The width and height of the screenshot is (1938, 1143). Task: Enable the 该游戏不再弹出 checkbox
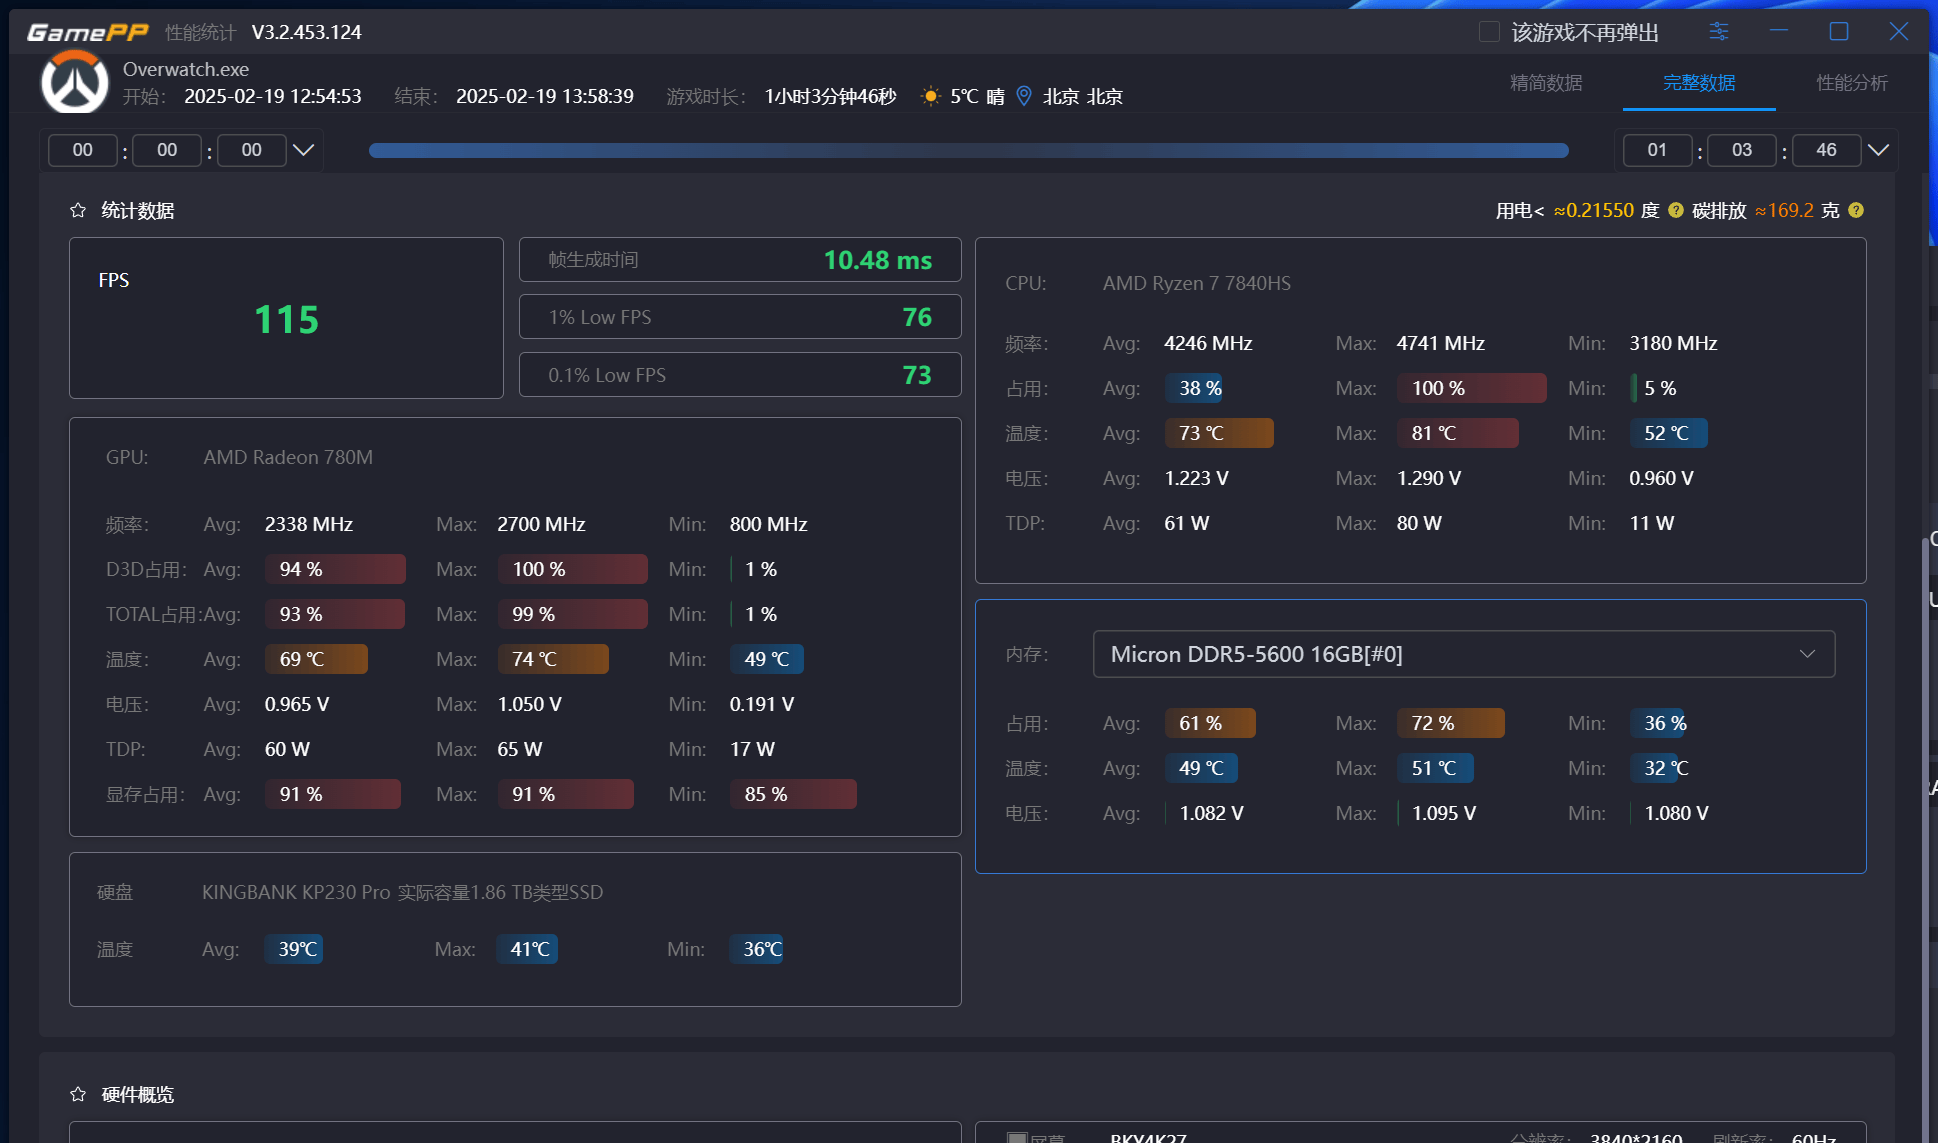(x=1489, y=32)
